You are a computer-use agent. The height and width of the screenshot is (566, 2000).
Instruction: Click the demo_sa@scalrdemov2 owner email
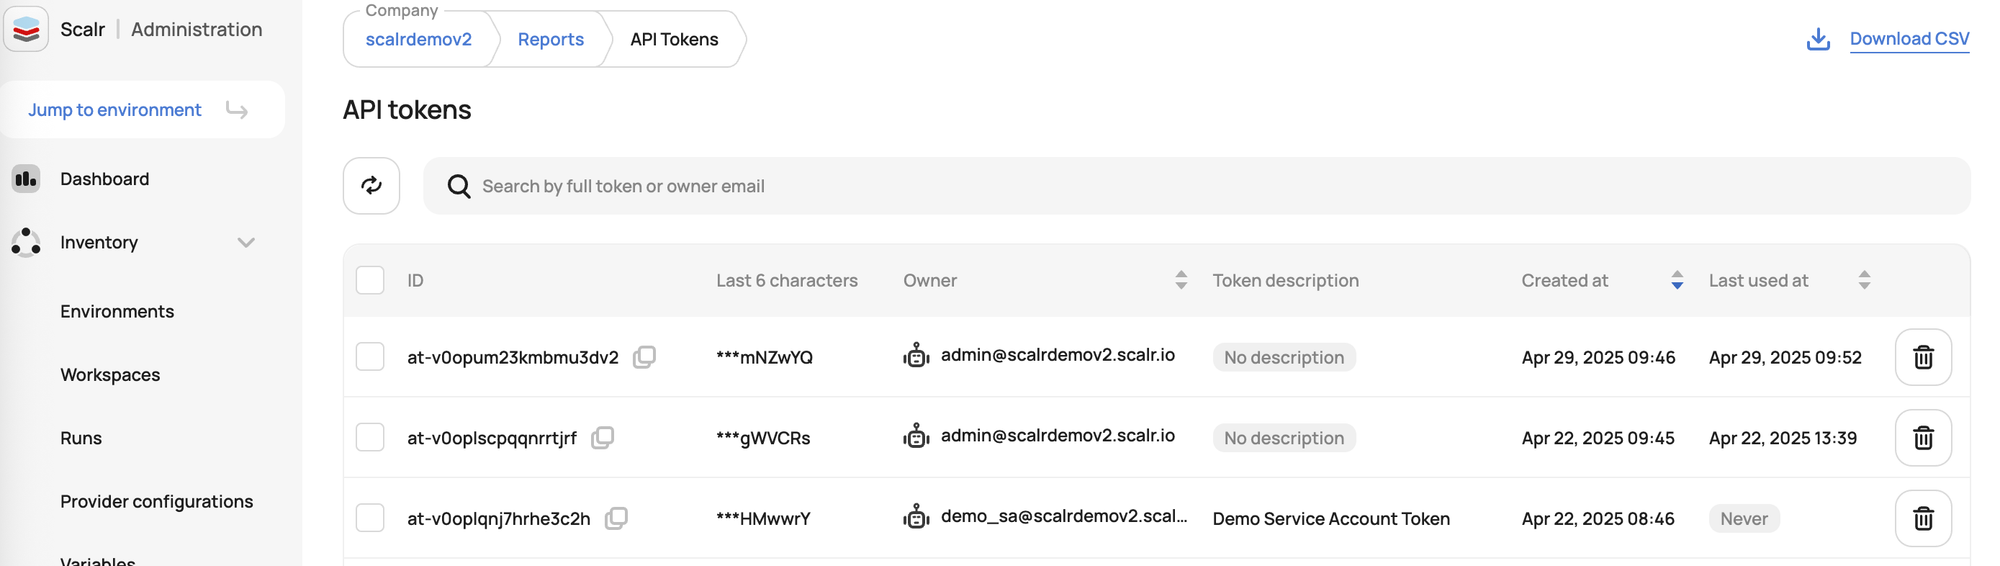1064,516
